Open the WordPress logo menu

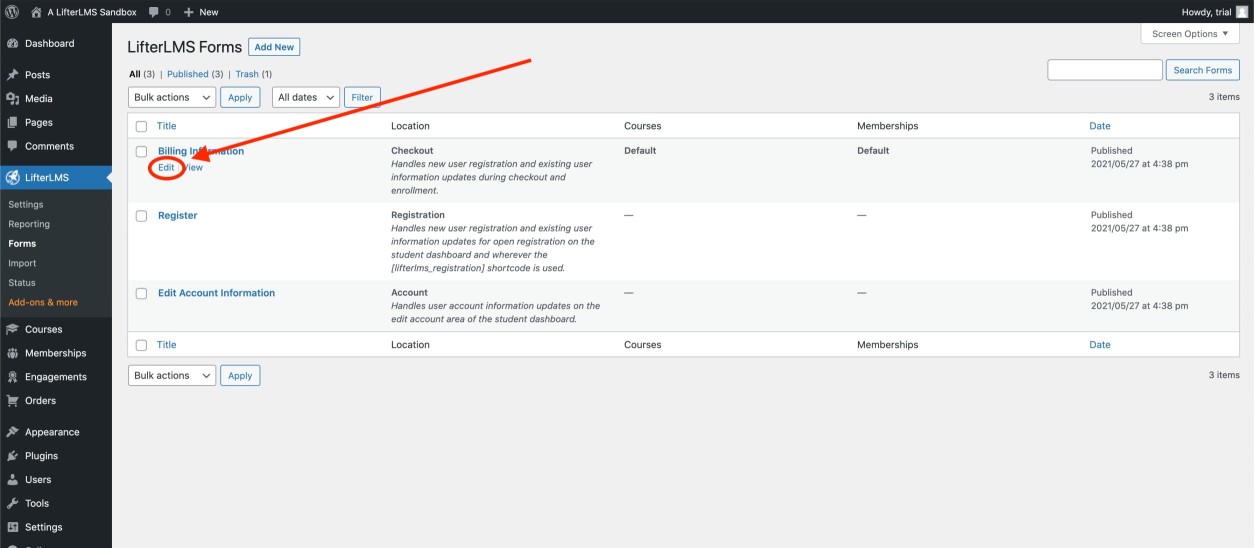[x=12, y=12]
